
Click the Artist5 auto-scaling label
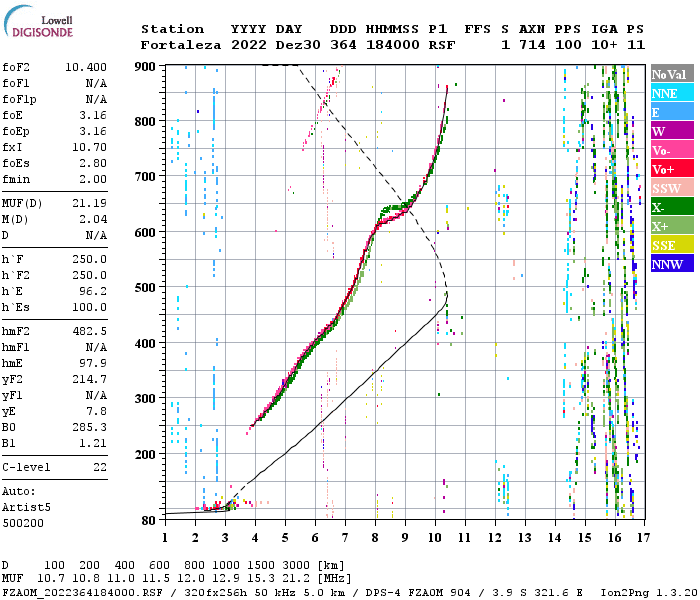26,507
